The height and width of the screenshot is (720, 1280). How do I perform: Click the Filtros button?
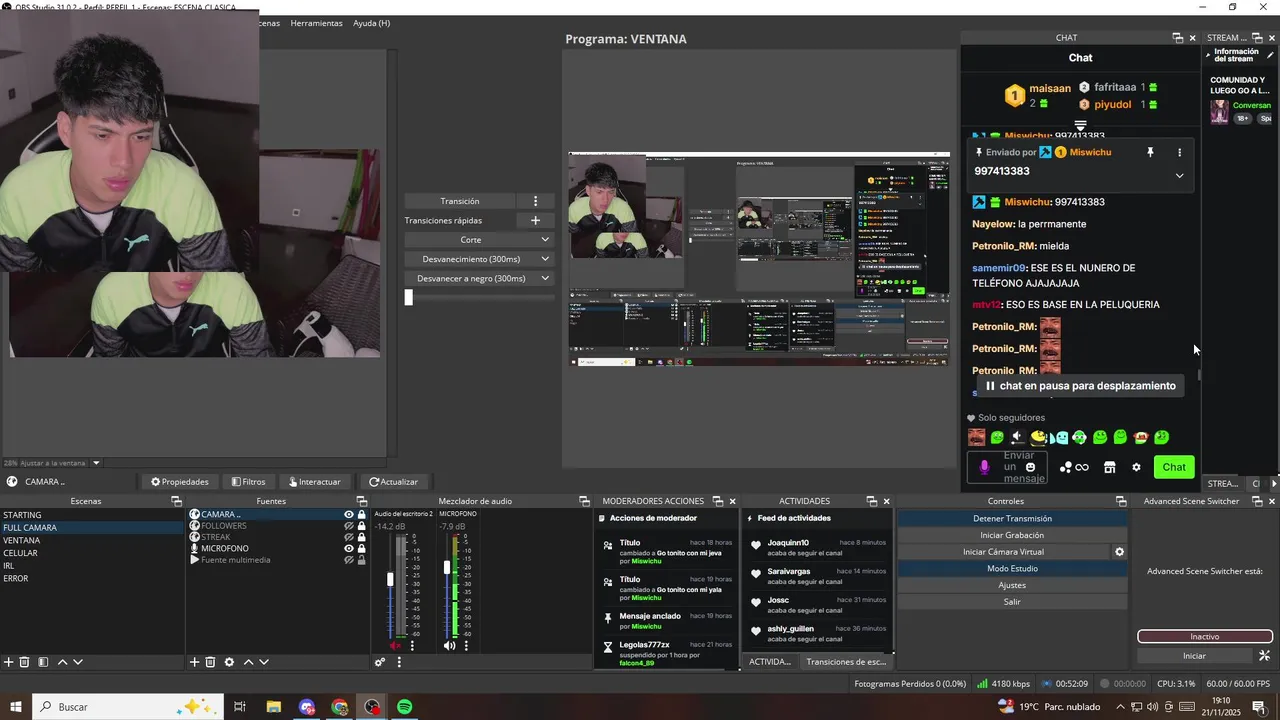(x=248, y=482)
